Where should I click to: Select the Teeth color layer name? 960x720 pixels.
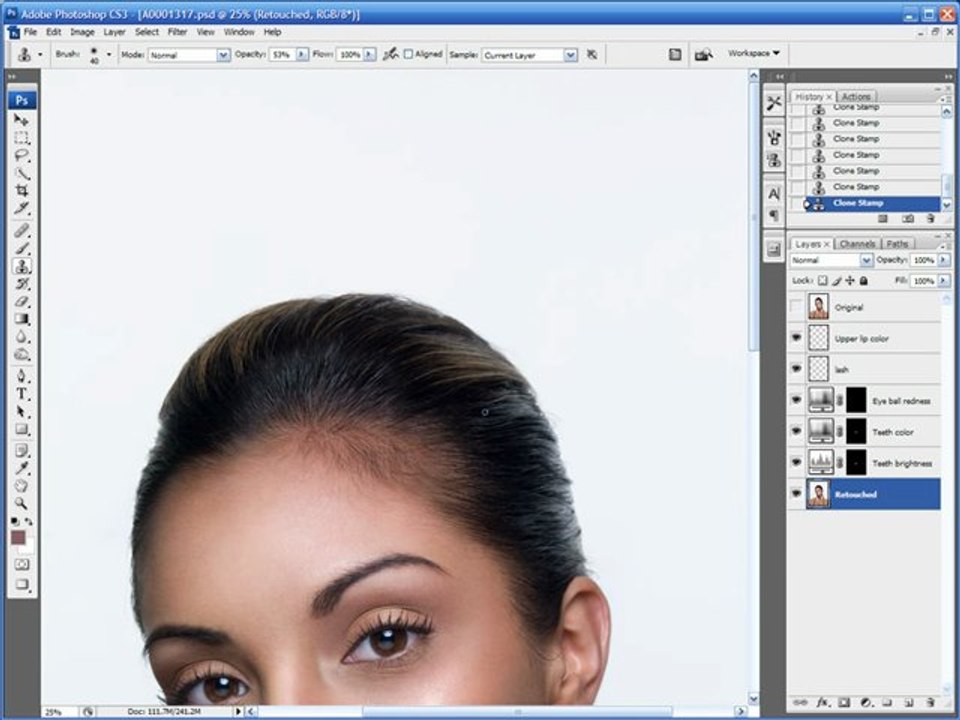[893, 432]
